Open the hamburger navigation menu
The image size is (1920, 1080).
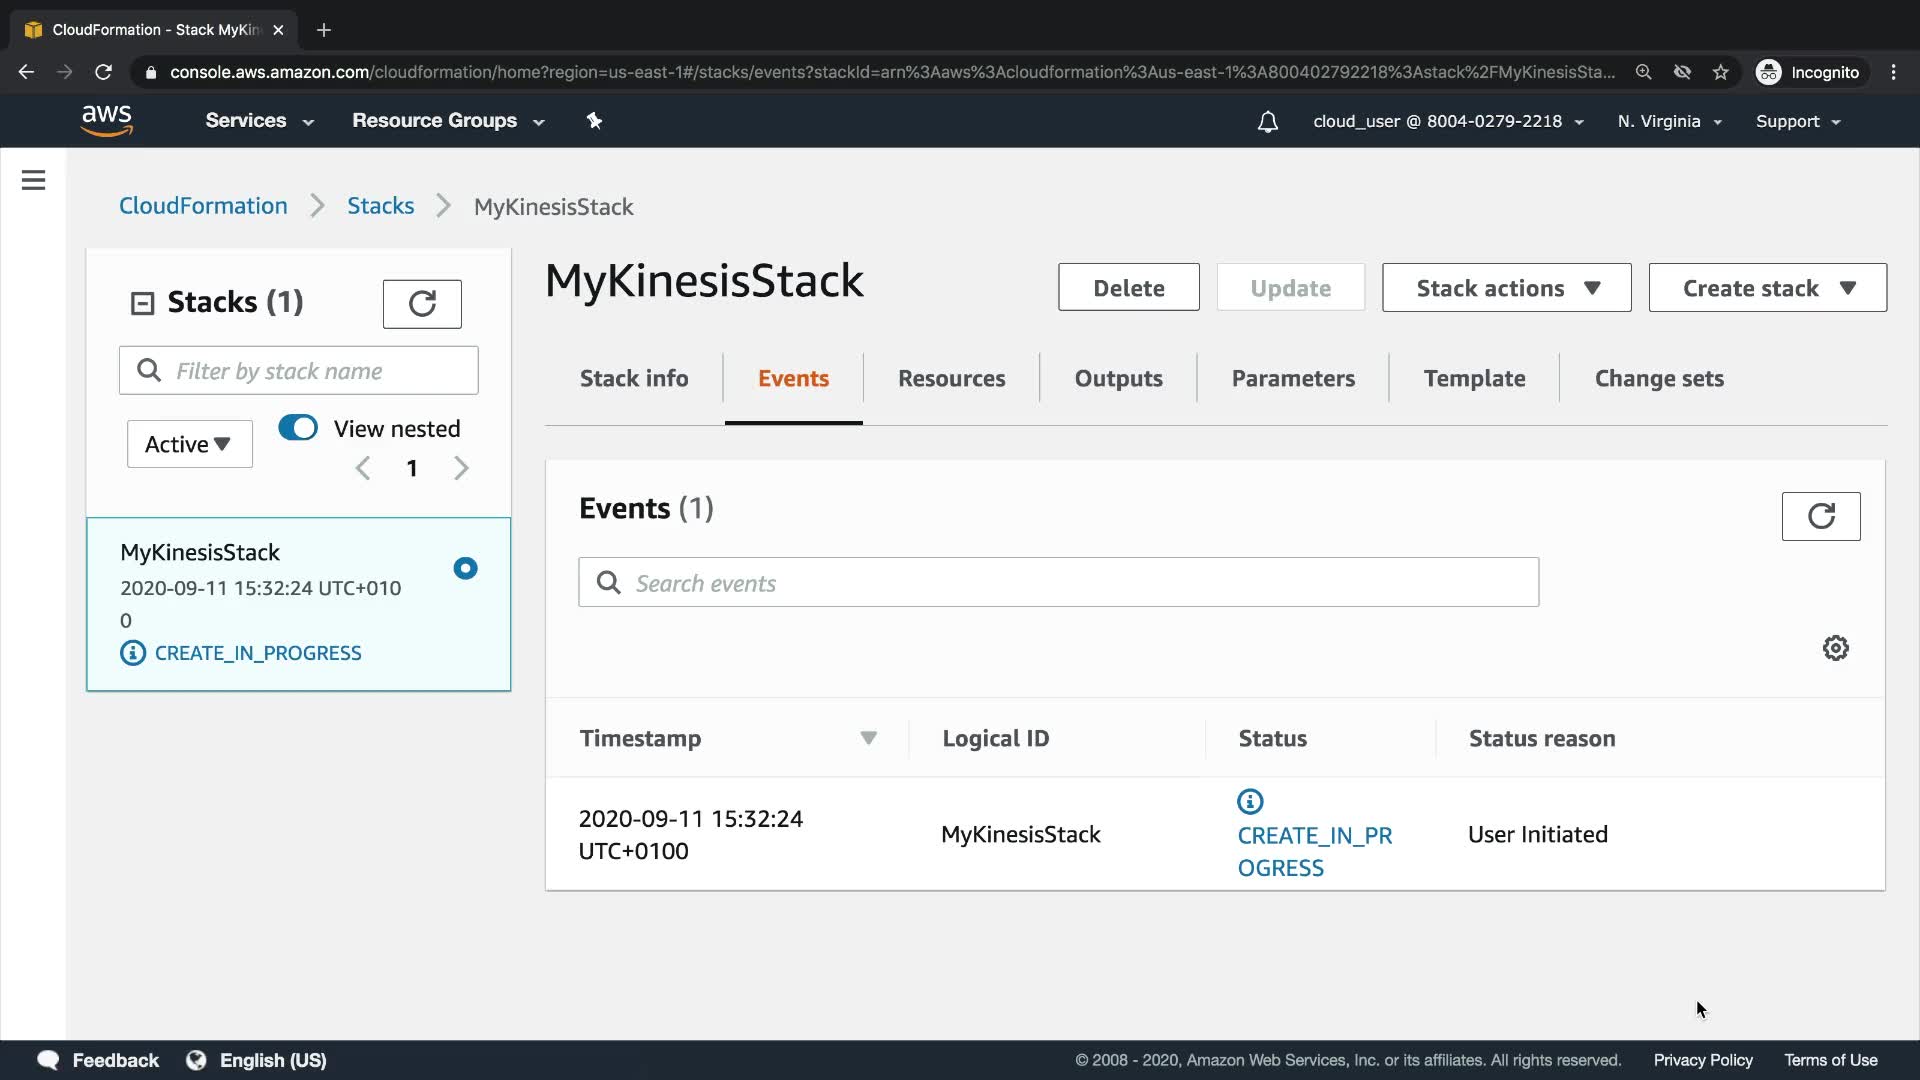tap(33, 180)
